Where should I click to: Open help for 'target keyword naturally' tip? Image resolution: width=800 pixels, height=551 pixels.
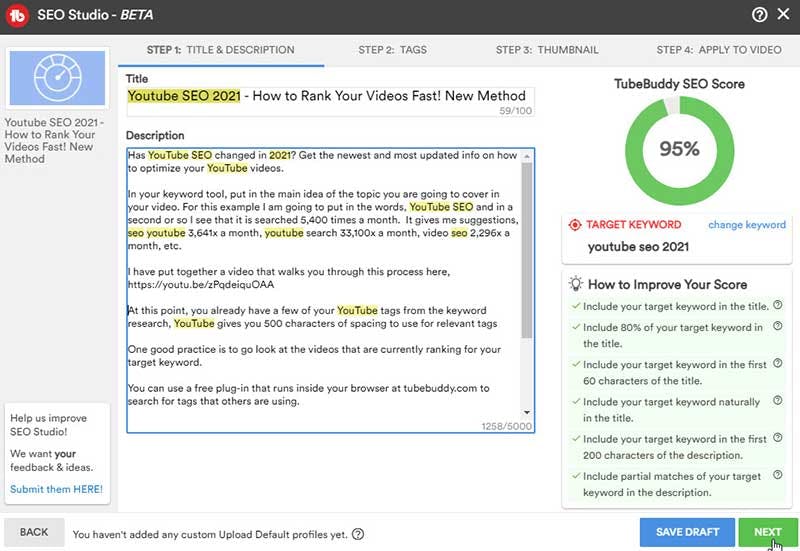[x=777, y=402]
